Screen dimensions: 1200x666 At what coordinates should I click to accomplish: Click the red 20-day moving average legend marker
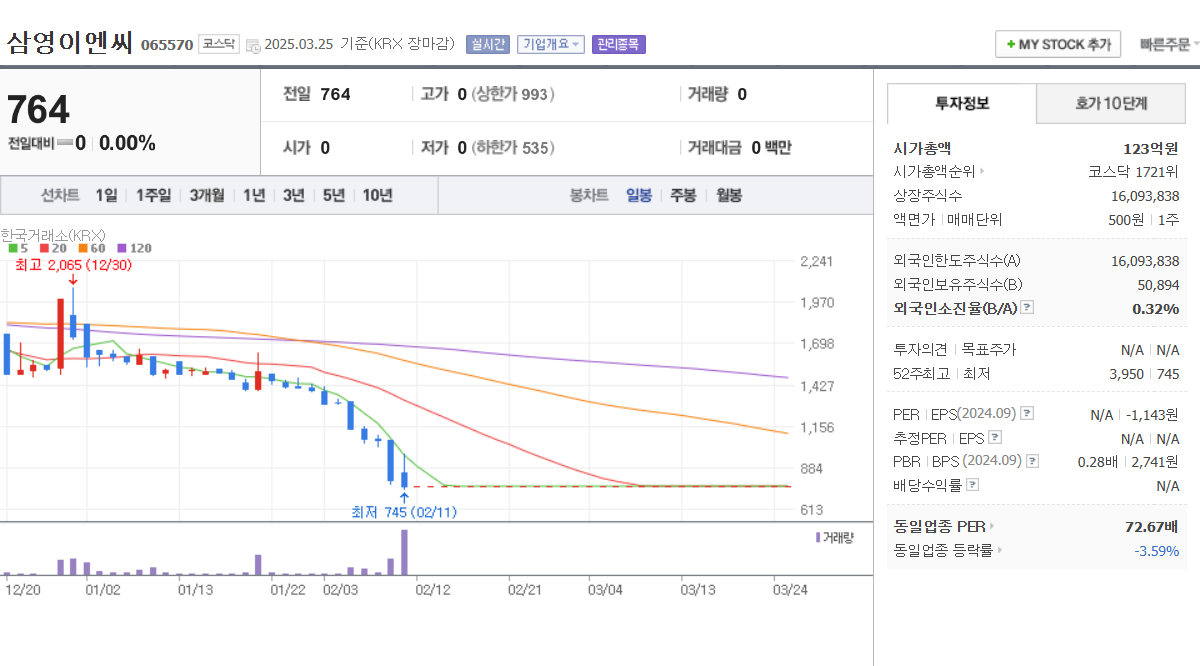coord(44,248)
